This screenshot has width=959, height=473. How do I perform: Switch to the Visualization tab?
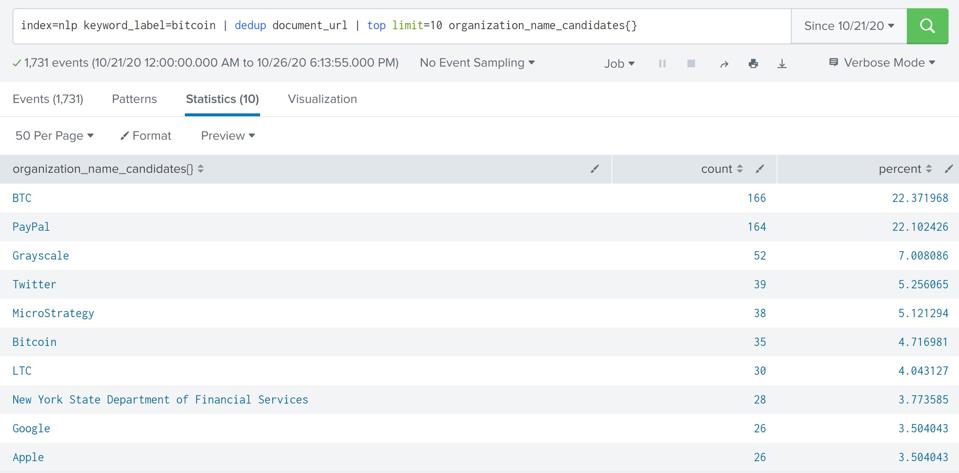322,99
